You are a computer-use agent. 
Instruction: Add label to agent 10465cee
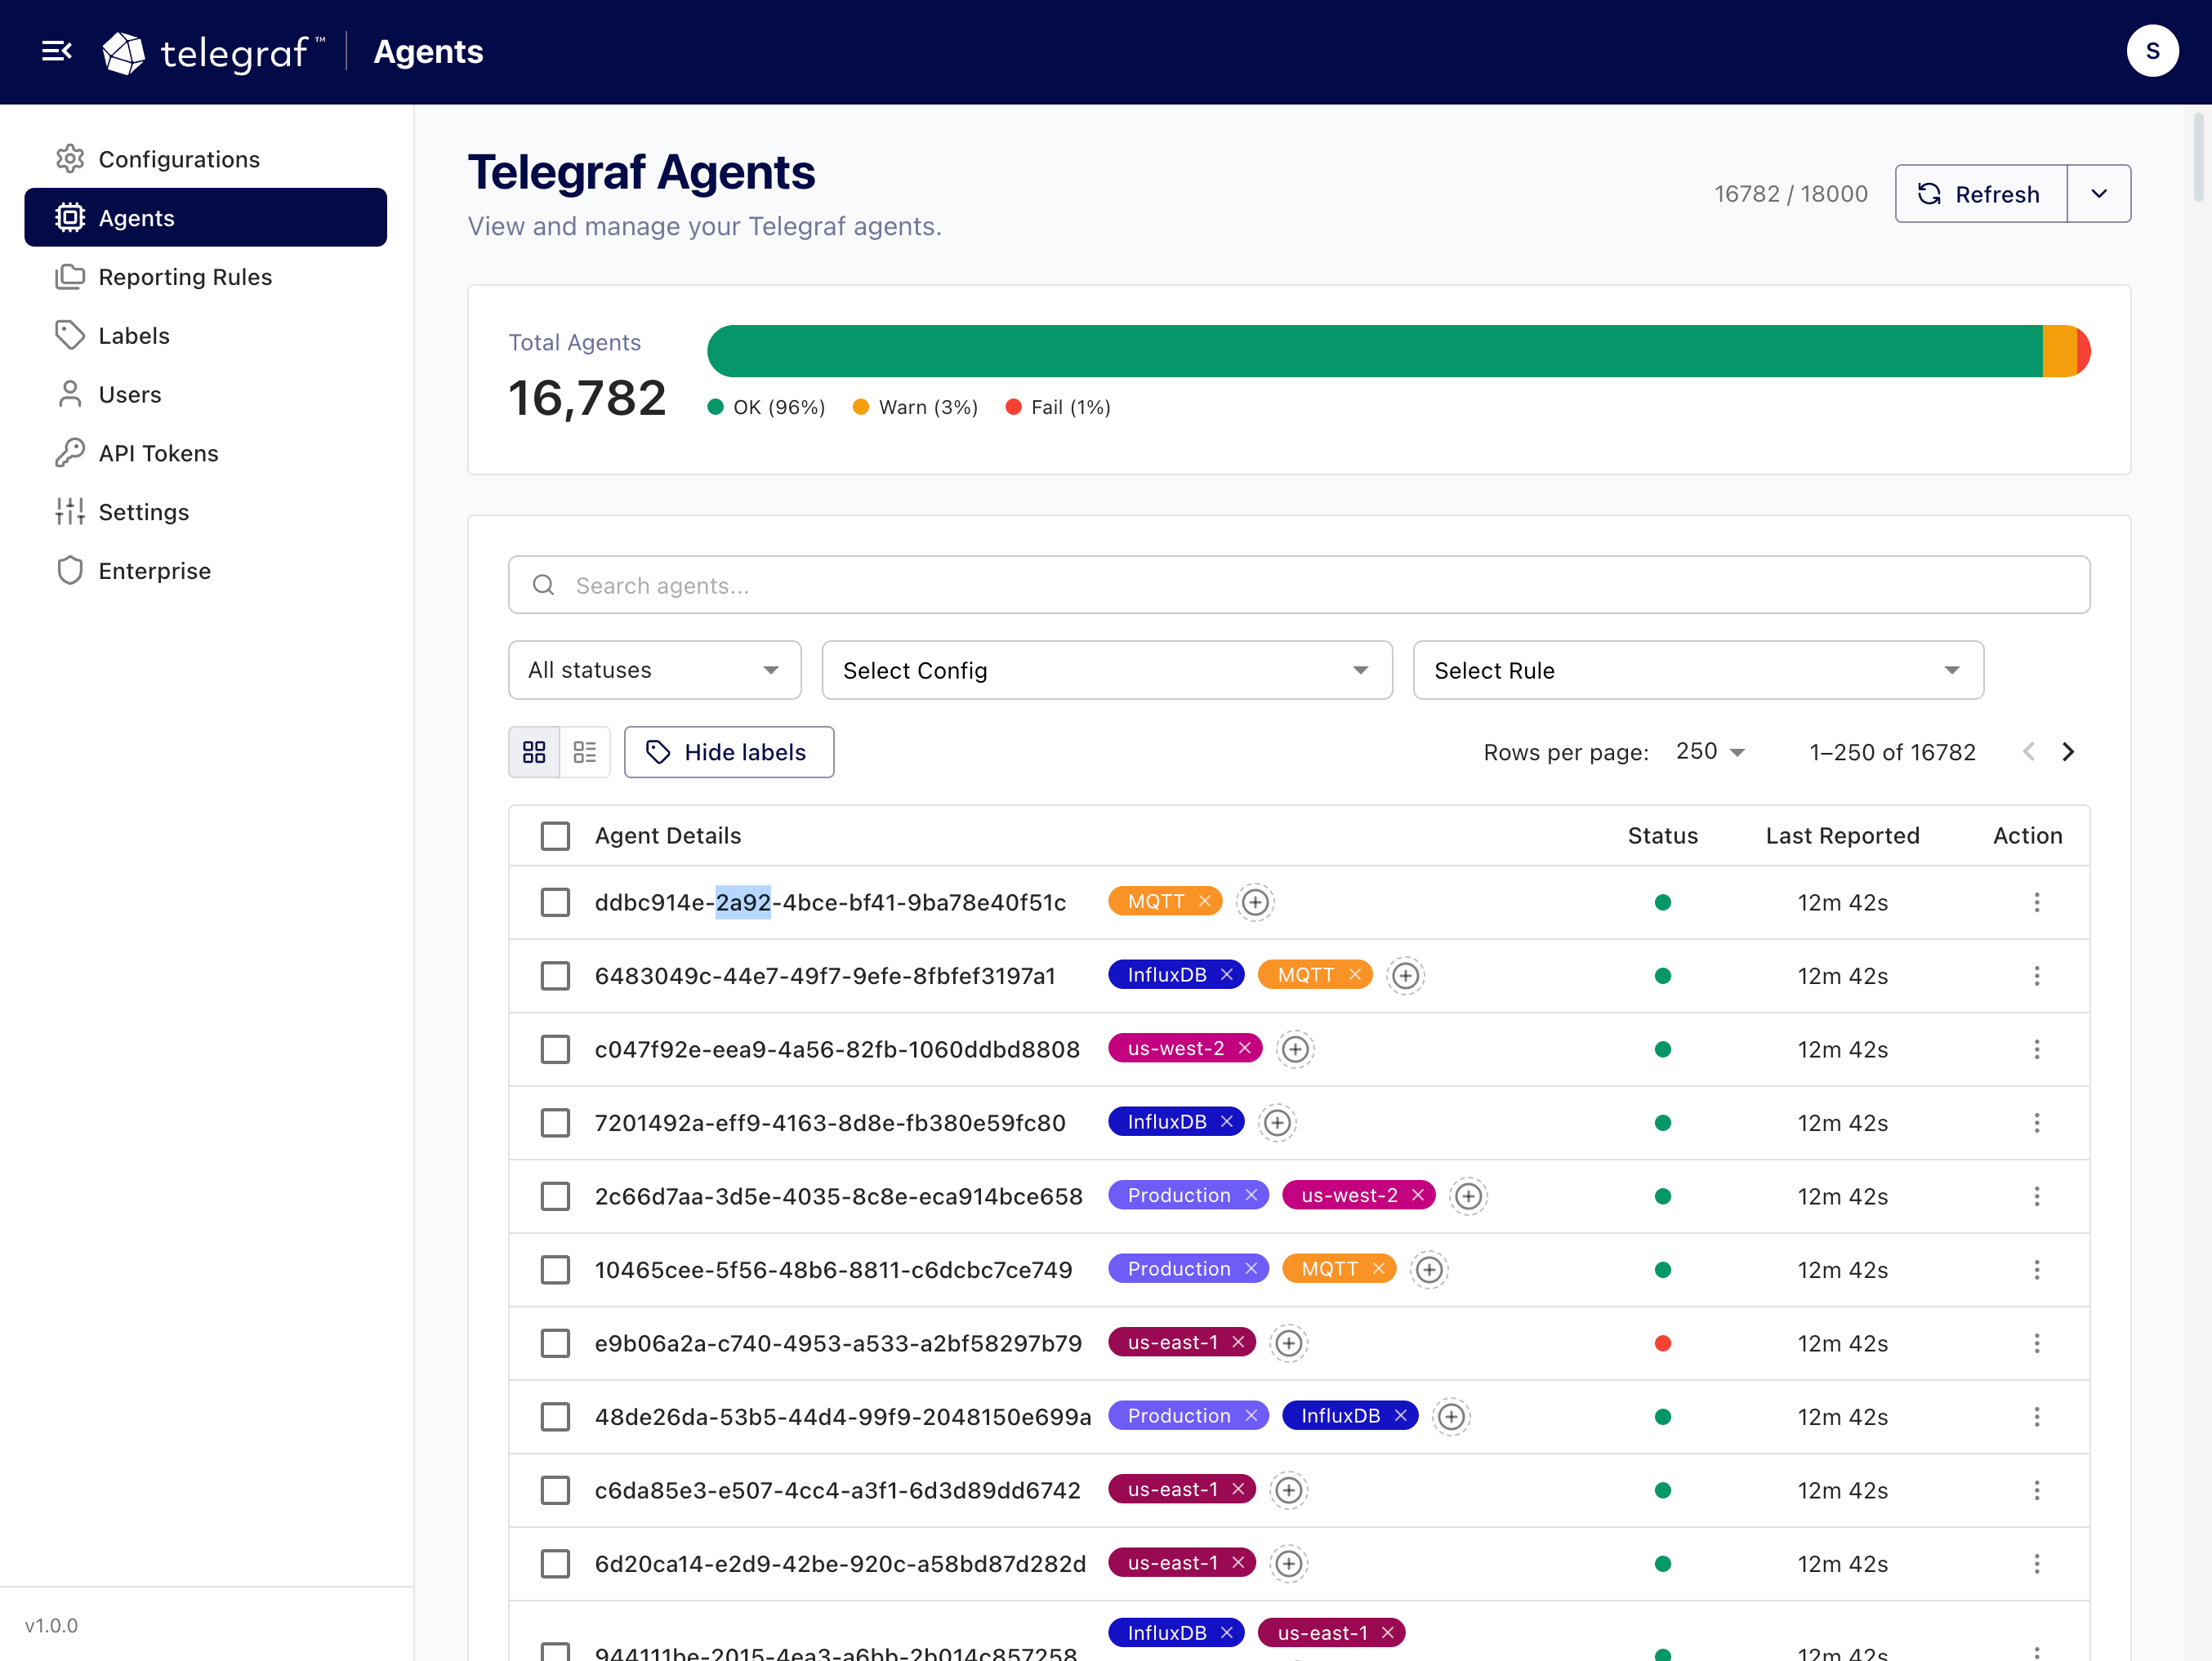coord(1429,1269)
